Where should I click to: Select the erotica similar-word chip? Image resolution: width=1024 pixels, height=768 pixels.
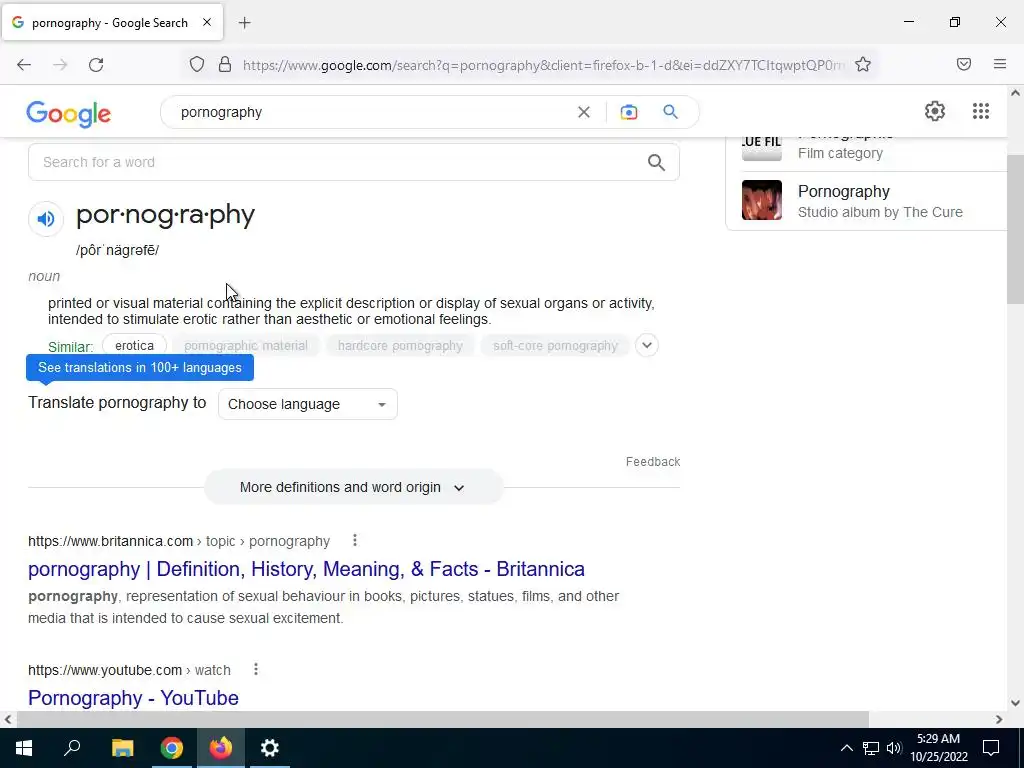click(135, 345)
